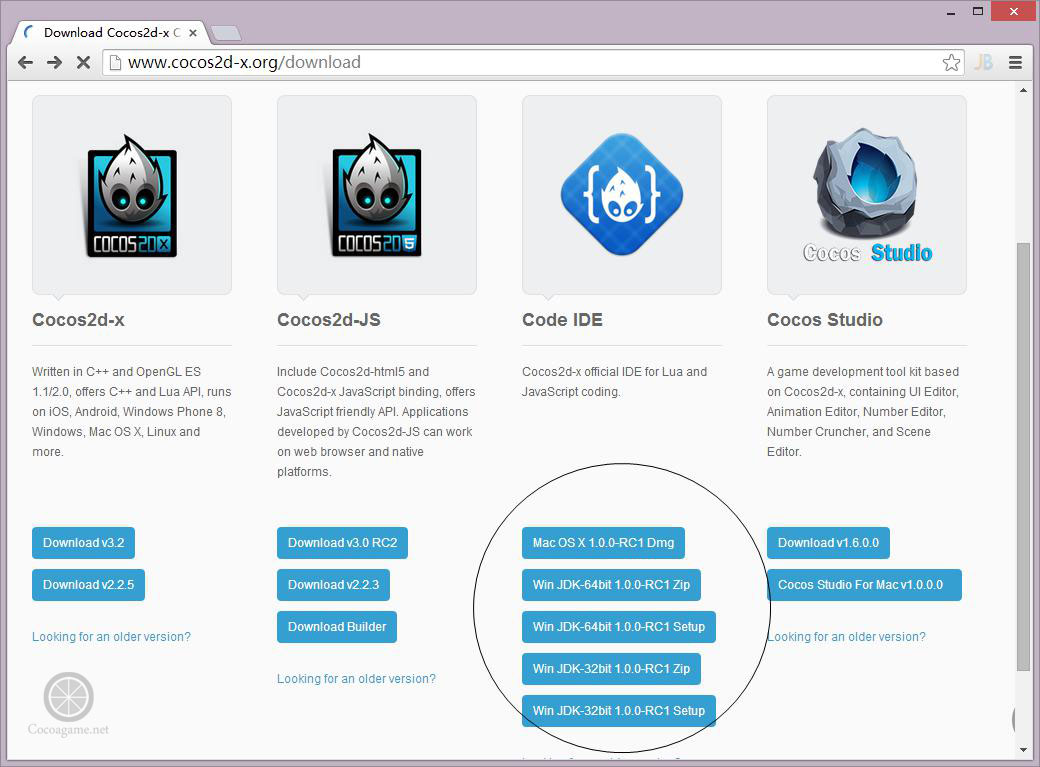Screen dimensions: 1040x767
Task: Open the Chrome hamburger menu
Action: [x=1015, y=62]
